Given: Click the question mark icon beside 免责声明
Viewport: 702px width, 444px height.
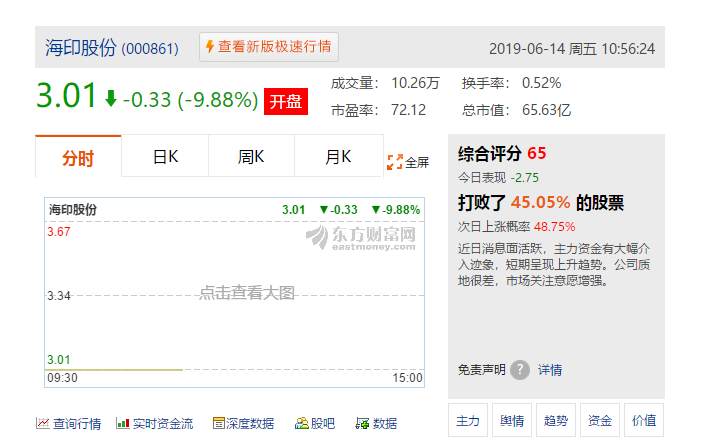Looking at the screenshot, I should pos(520,370).
